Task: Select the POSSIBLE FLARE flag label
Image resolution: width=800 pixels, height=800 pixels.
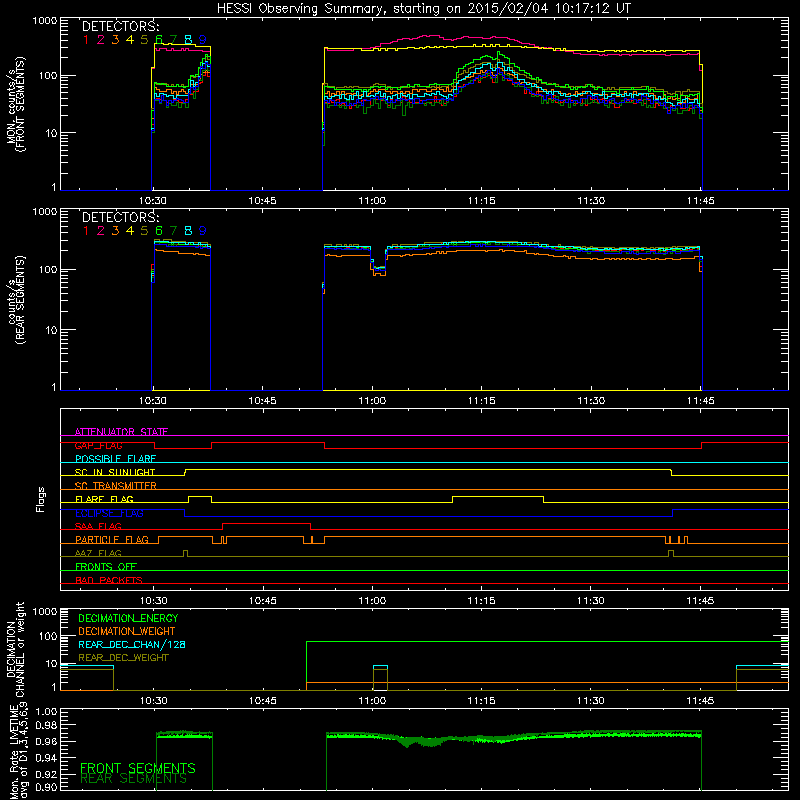Action: (115, 459)
